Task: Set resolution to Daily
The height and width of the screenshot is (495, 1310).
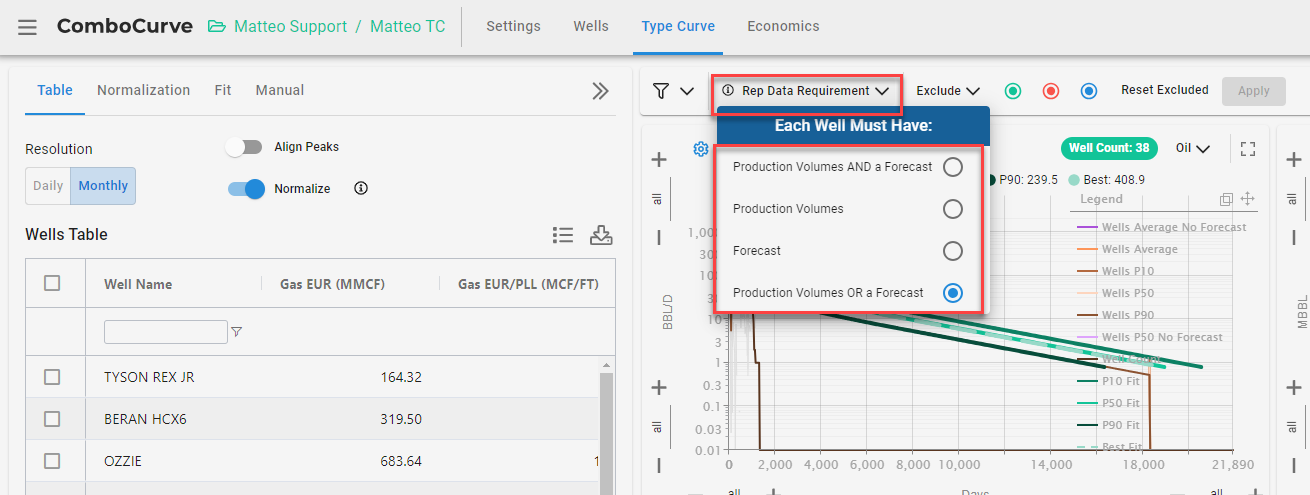Action: click(48, 186)
